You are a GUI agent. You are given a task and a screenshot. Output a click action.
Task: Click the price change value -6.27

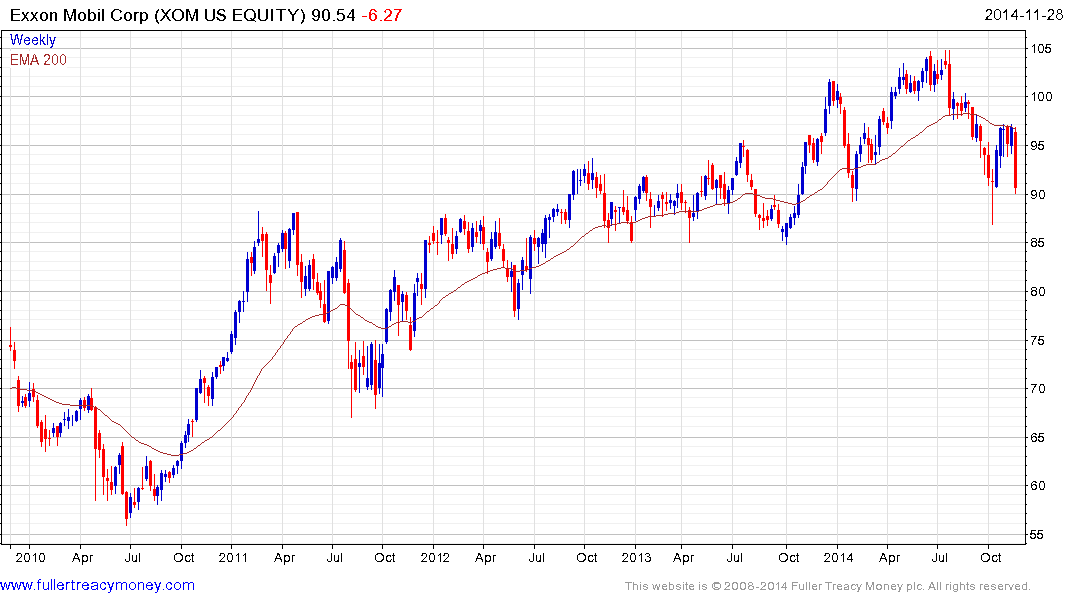tap(382, 15)
